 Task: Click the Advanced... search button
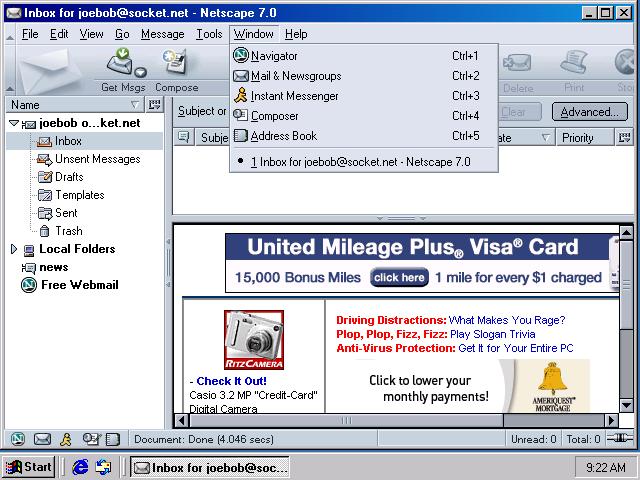[x=589, y=112]
